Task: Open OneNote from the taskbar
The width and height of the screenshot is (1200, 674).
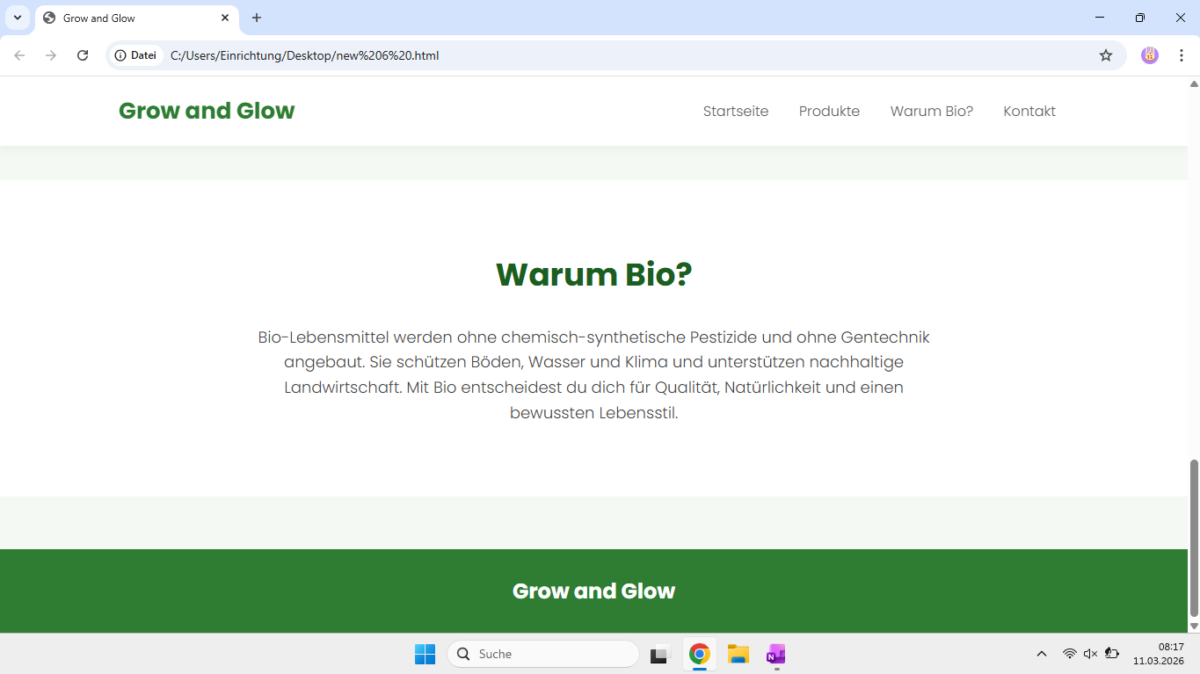Action: [776, 654]
